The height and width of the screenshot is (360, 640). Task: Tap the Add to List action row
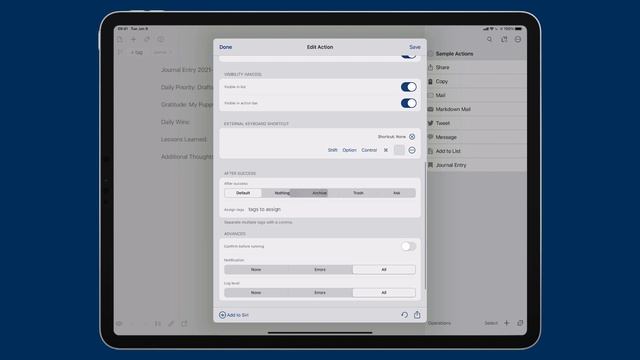tap(477, 151)
